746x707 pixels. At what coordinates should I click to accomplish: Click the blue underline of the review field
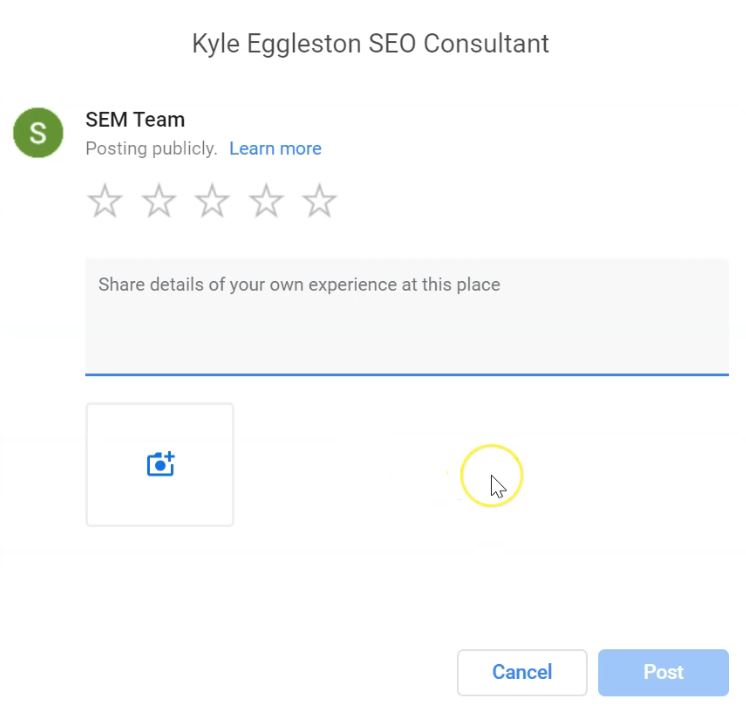[x=407, y=374]
